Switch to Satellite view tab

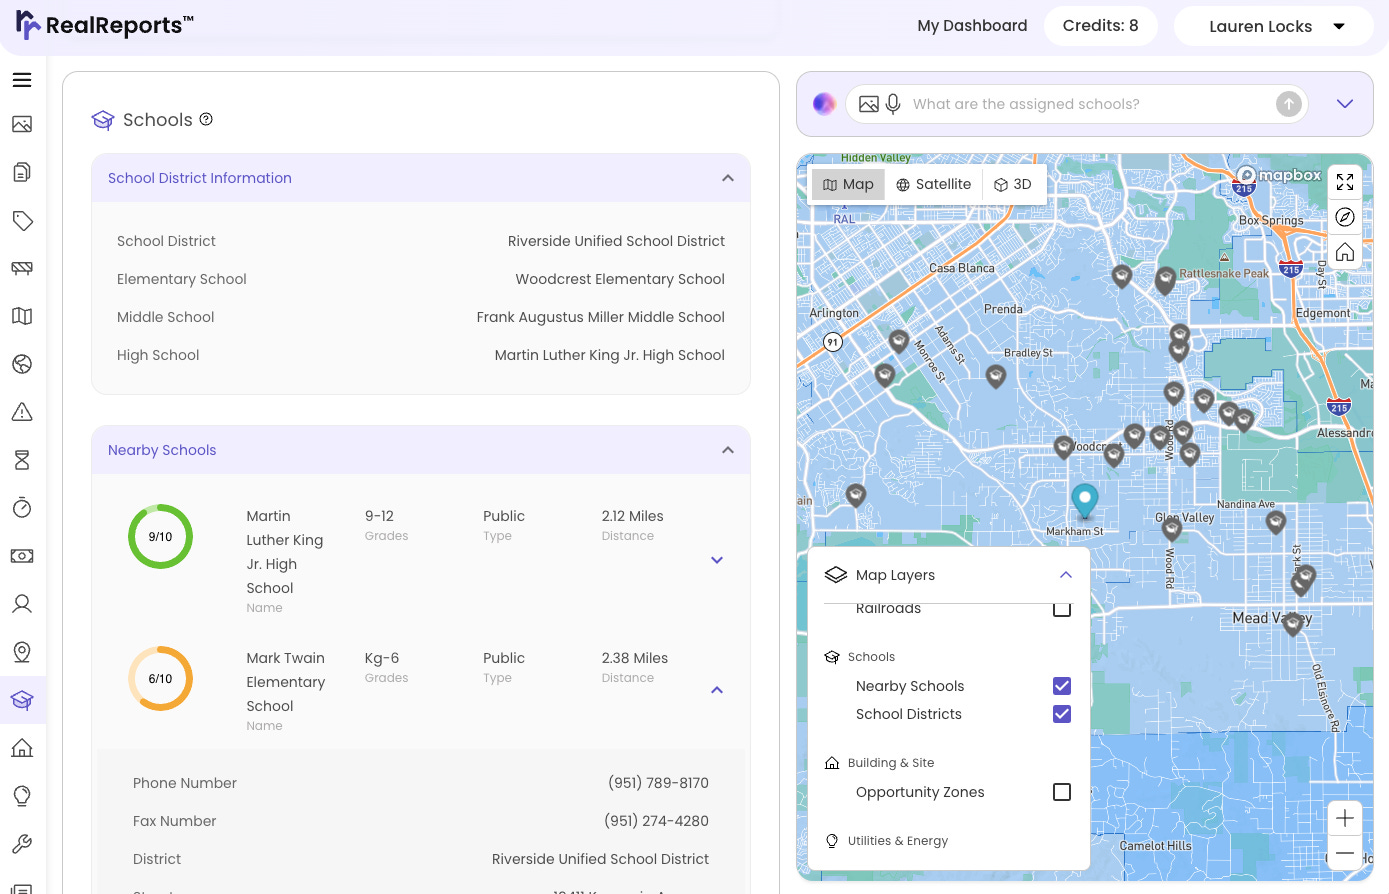(934, 184)
